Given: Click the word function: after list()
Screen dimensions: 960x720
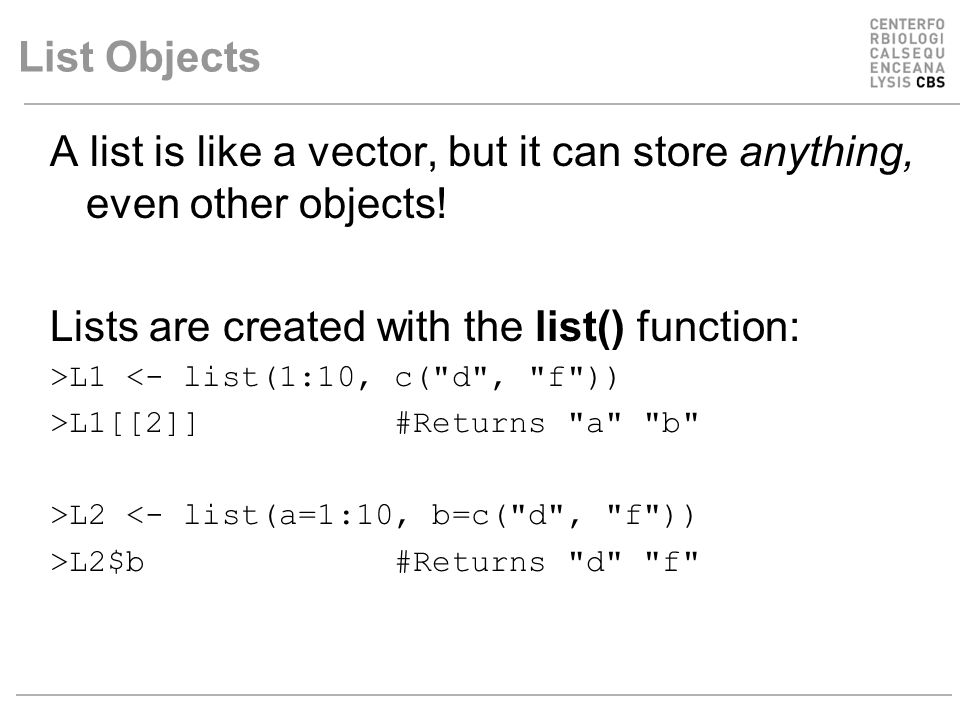Looking at the screenshot, I should 718,326.
